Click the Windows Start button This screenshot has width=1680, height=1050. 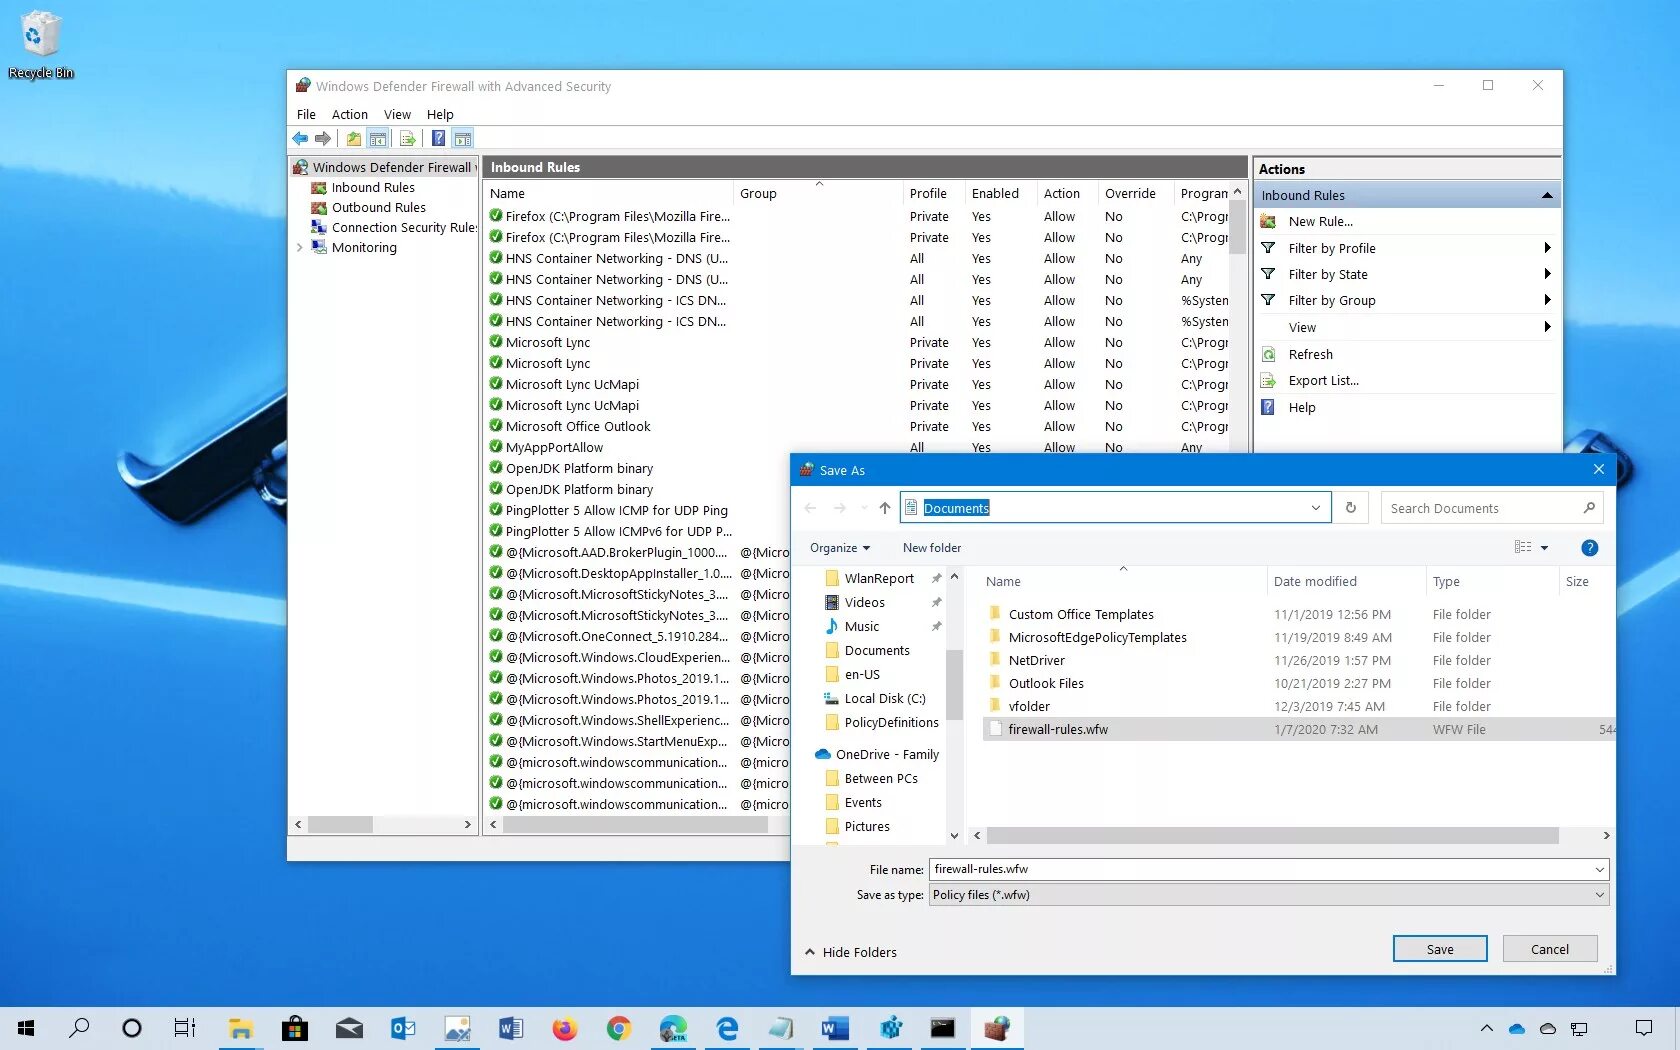(x=27, y=1028)
